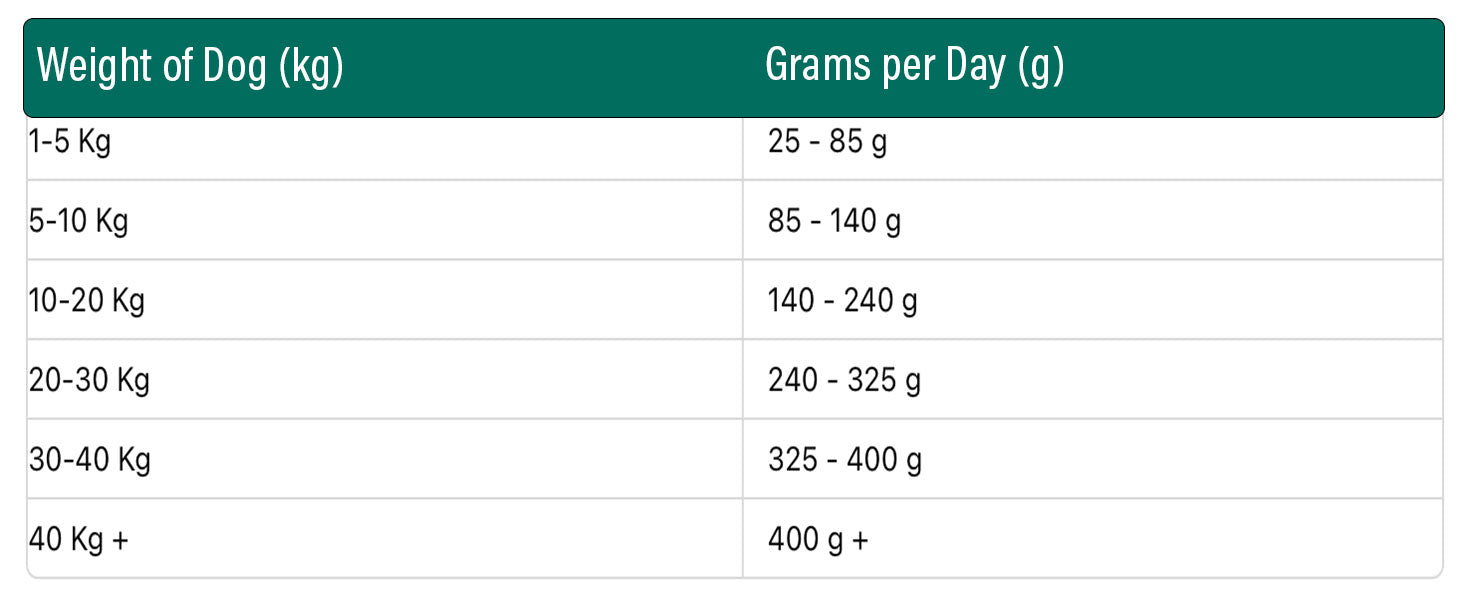Click the "(g)" unit in header
The height and width of the screenshot is (600, 1468).
1040,68
